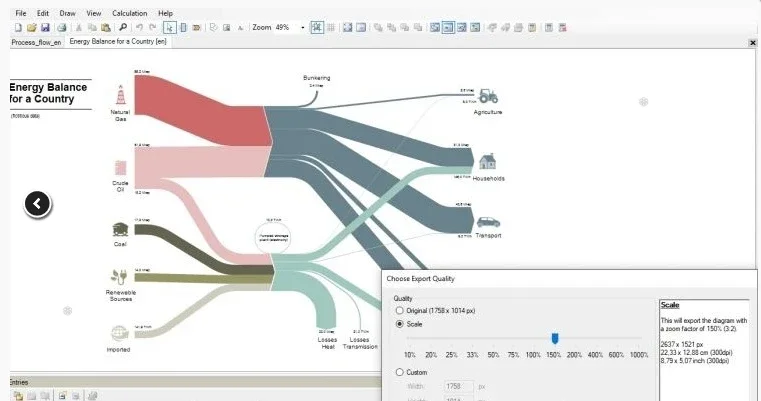761x401 pixels.
Task: Click the fit diagram to window icon
Action: point(347,28)
